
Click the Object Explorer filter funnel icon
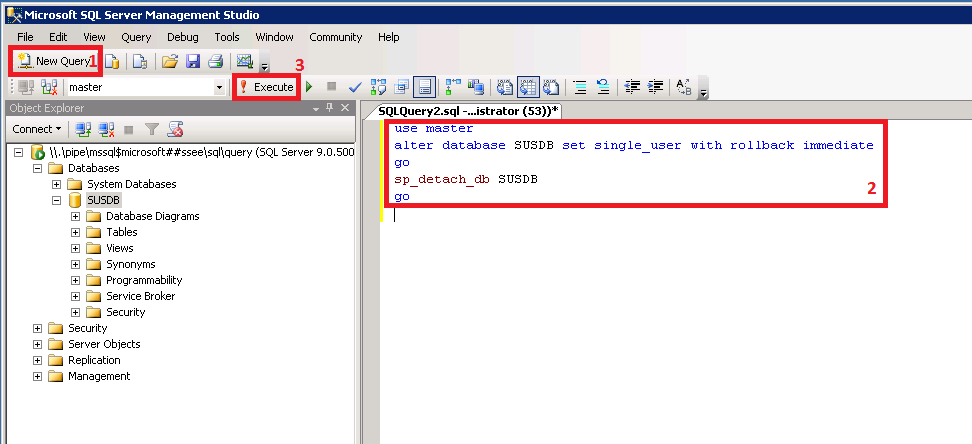tap(152, 129)
